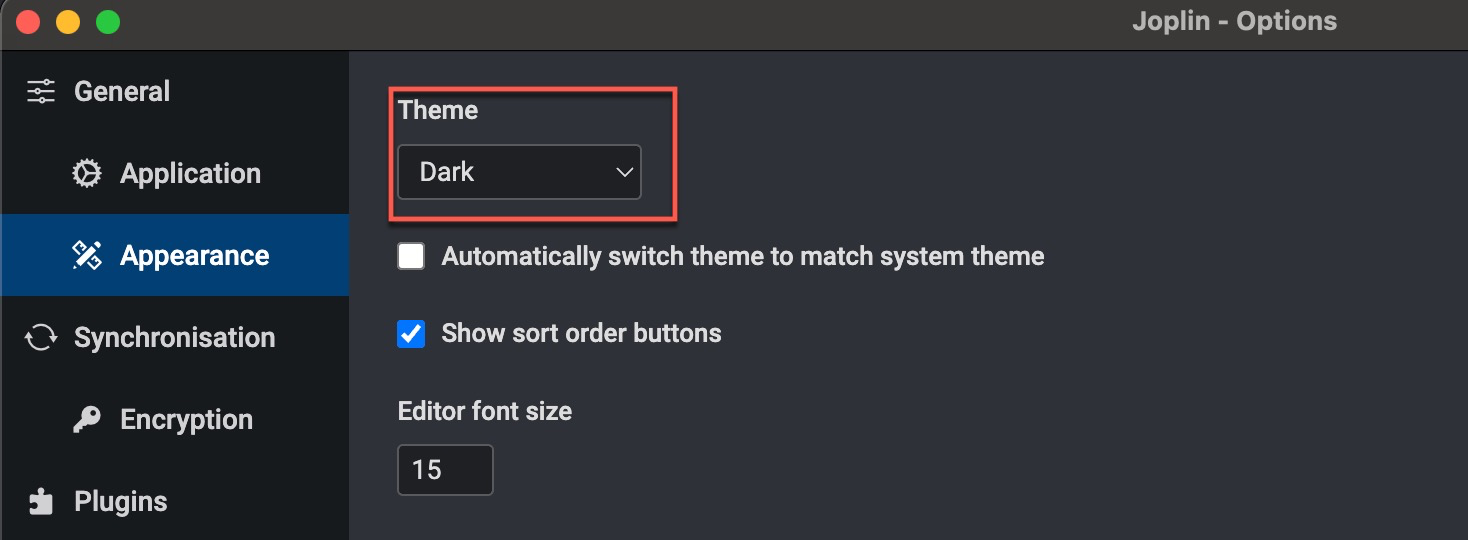Uncheck Show sort order buttons
Image resolution: width=1468 pixels, height=540 pixels.
[x=411, y=334]
